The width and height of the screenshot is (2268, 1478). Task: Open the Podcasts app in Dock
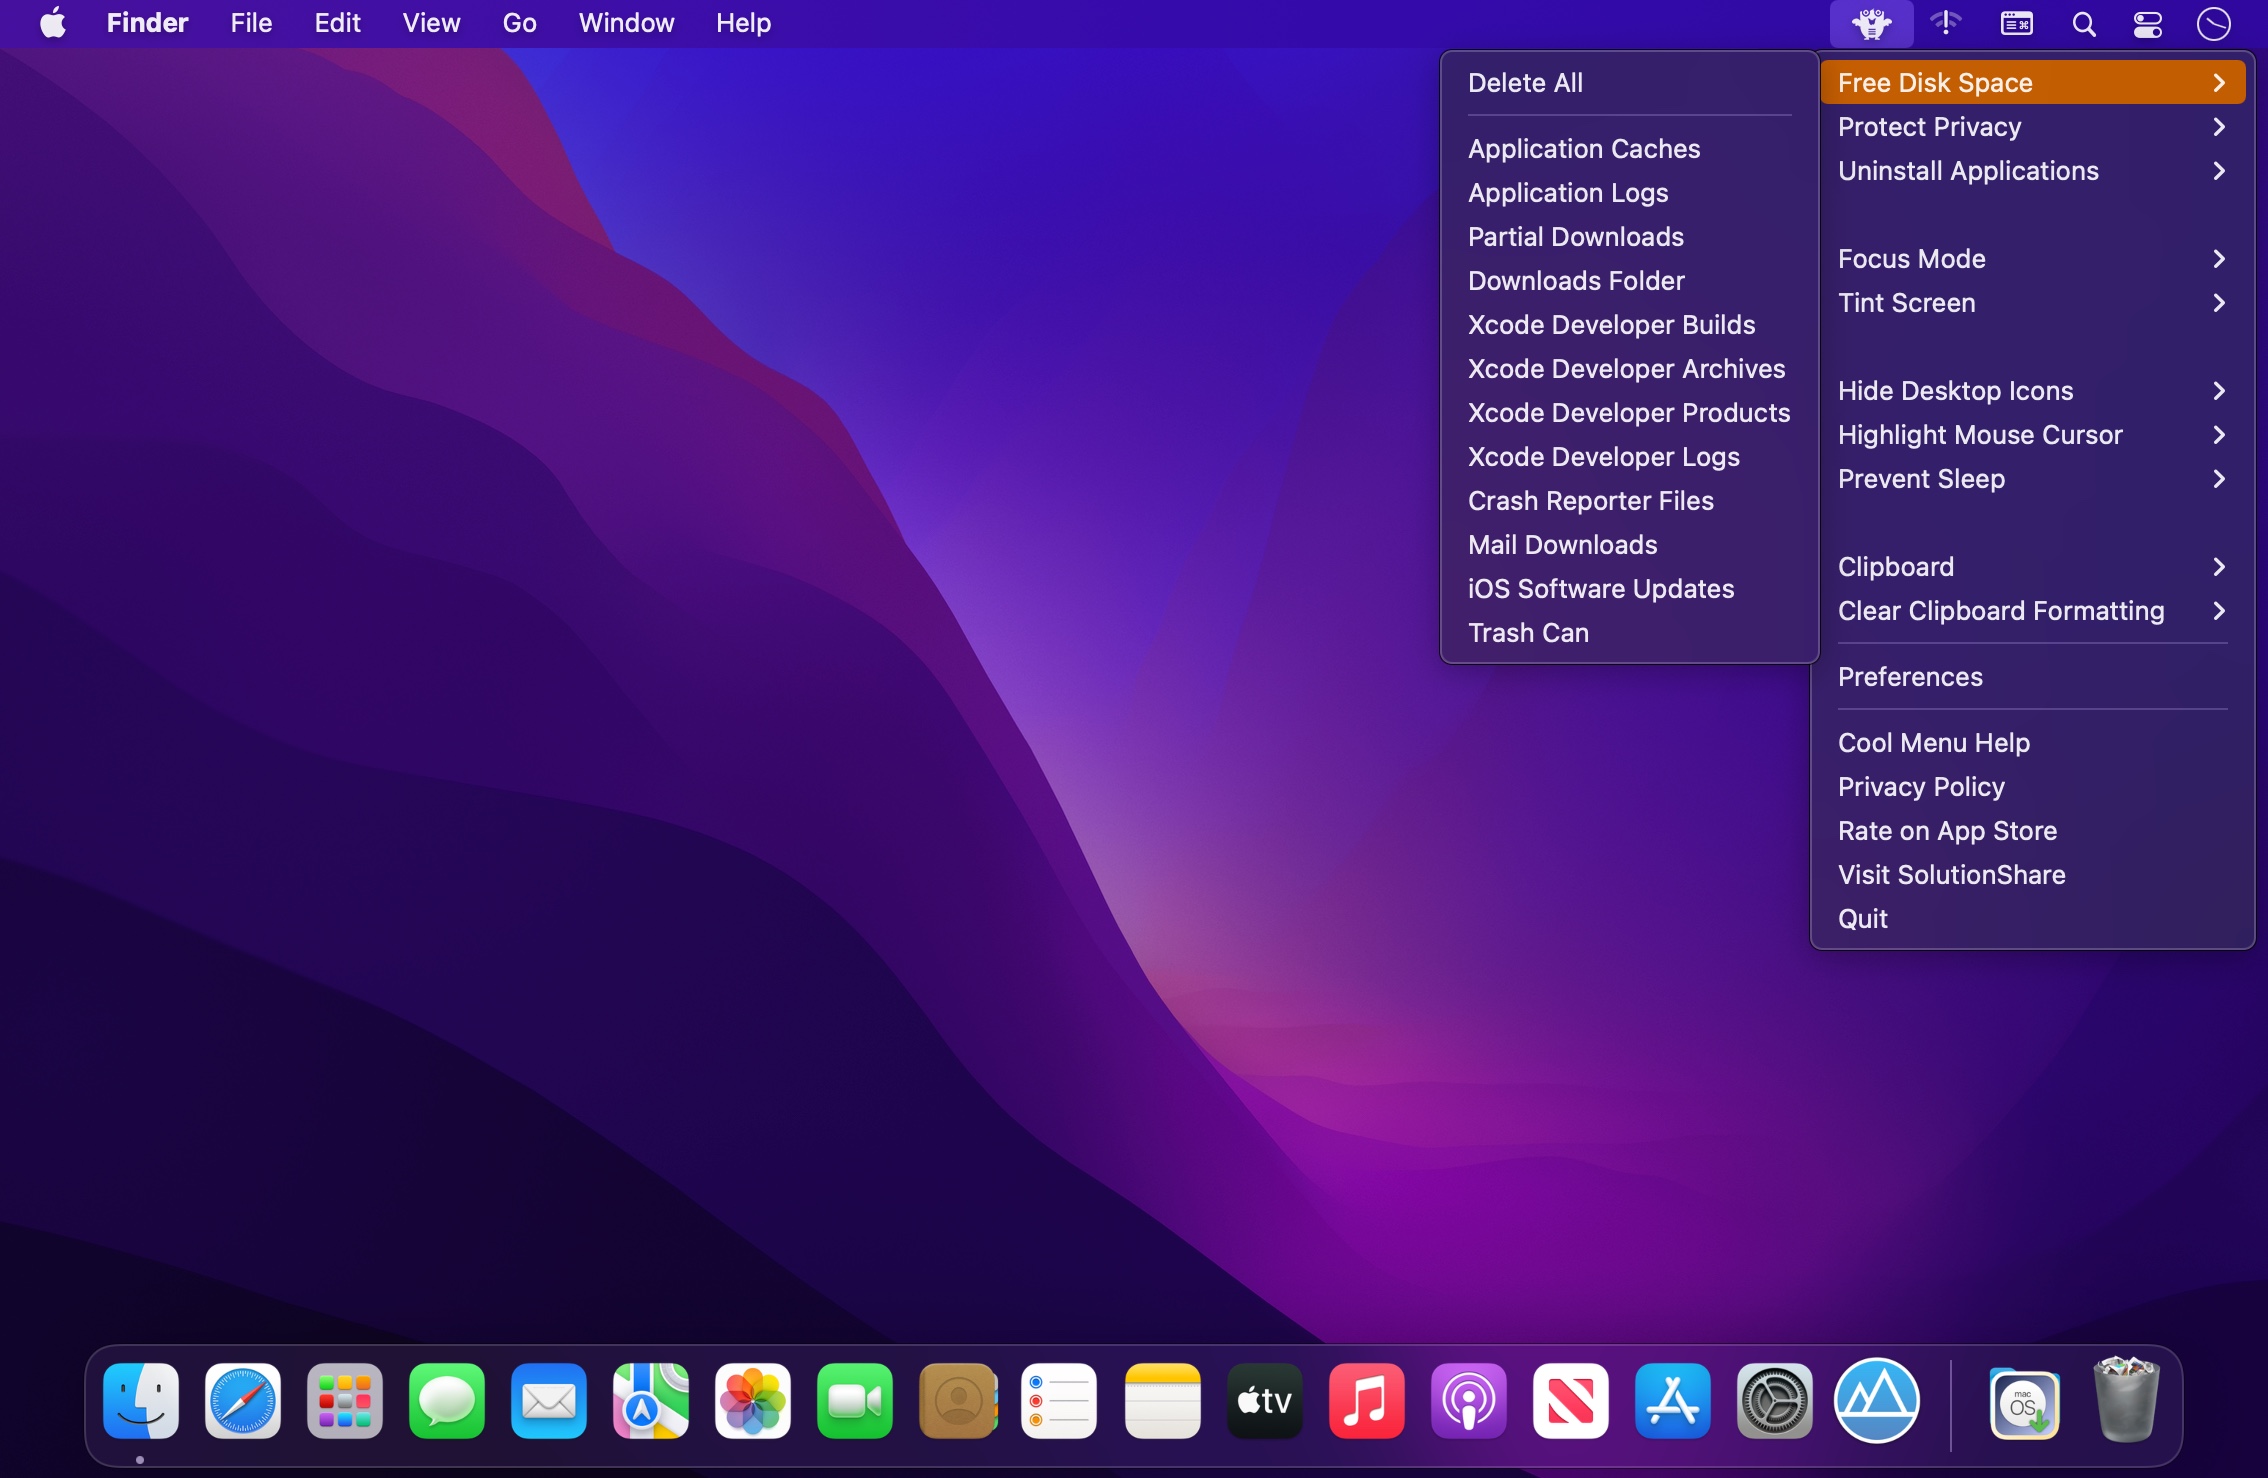[x=1468, y=1401]
